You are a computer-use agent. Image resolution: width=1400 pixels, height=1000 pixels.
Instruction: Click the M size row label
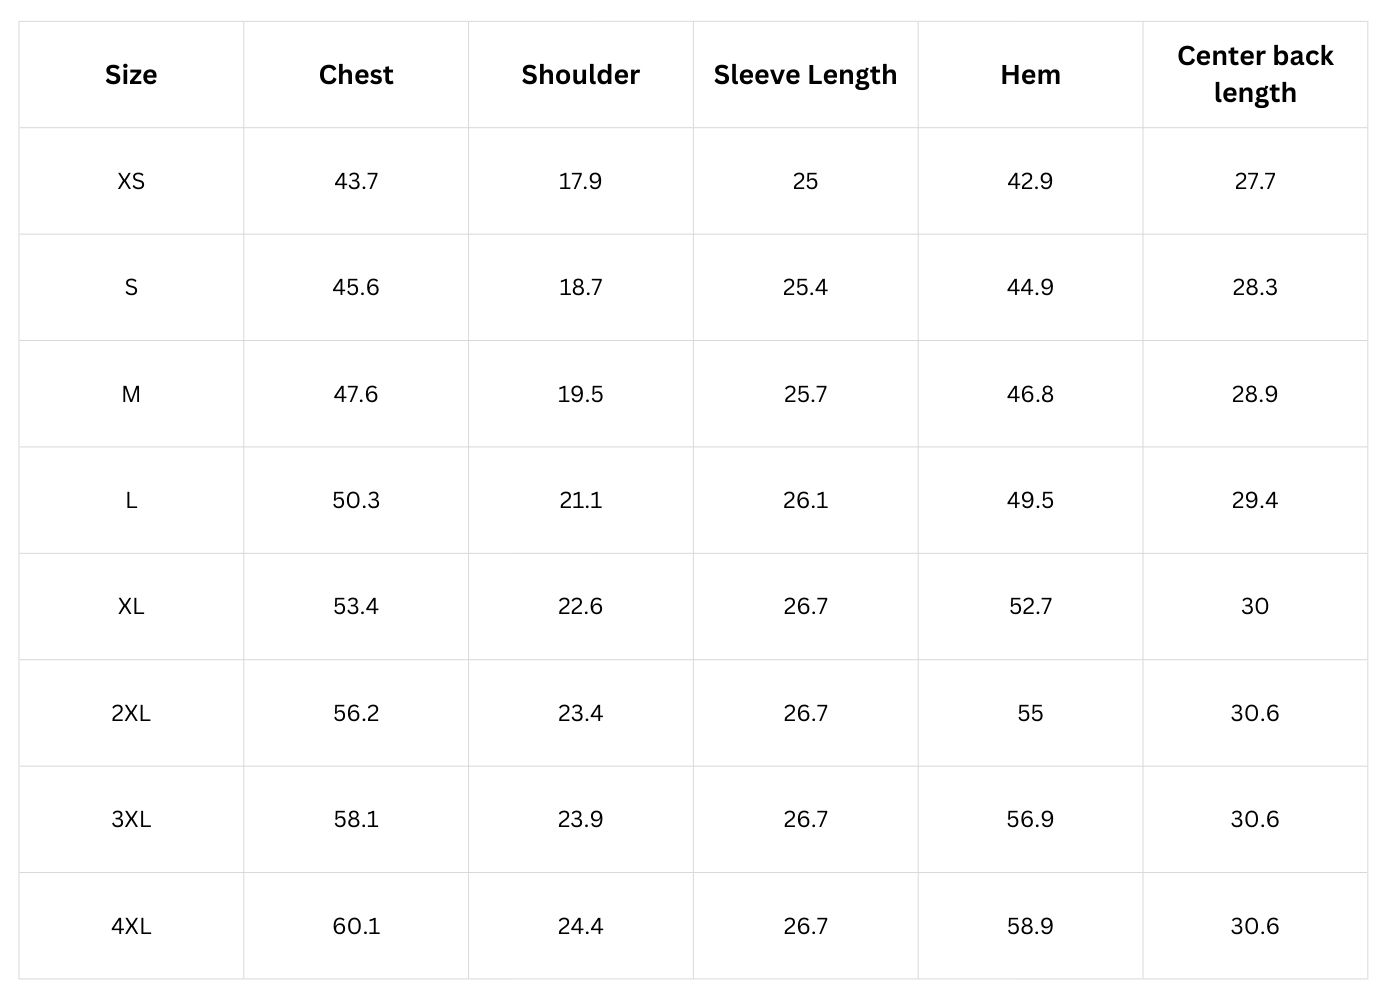tap(131, 394)
